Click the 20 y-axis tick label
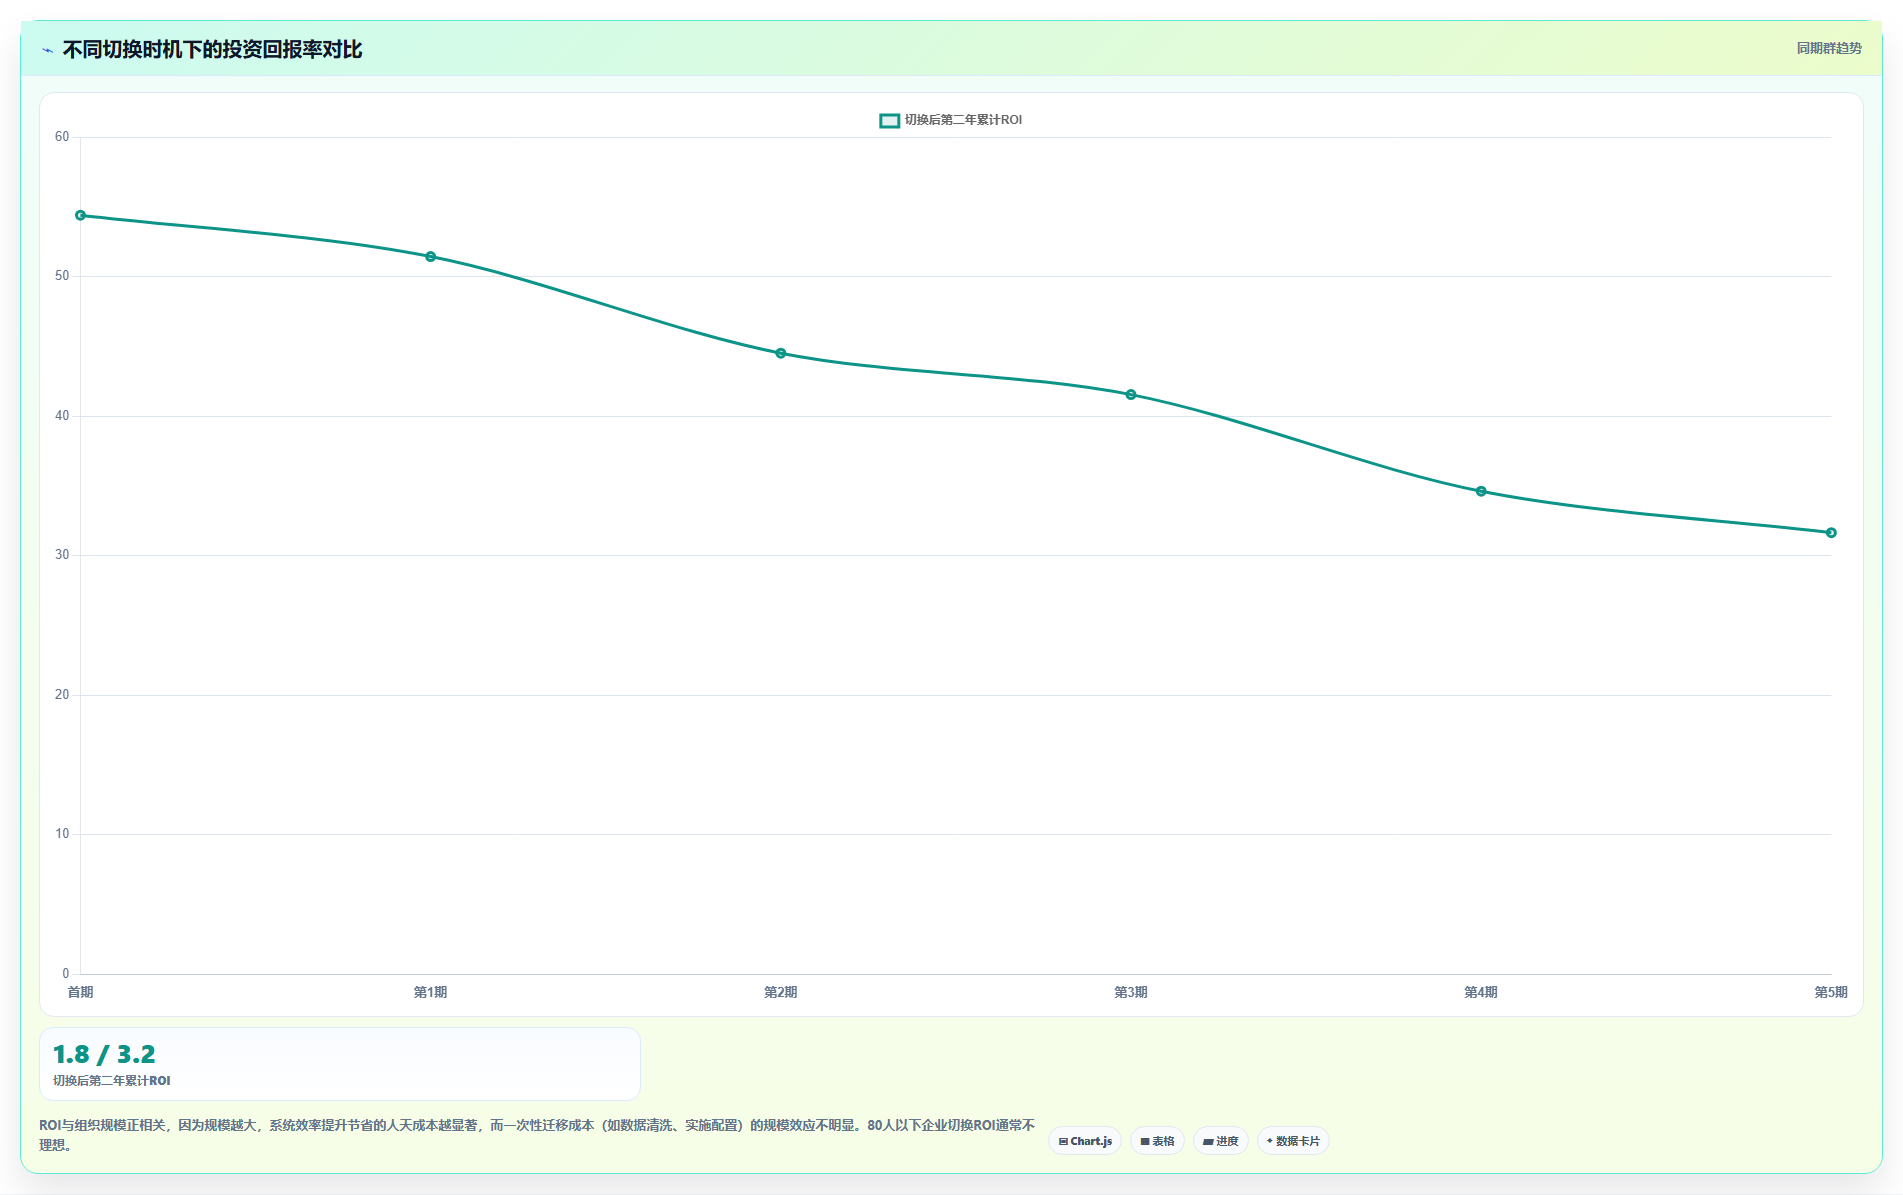The width and height of the screenshot is (1903, 1195). 62,695
